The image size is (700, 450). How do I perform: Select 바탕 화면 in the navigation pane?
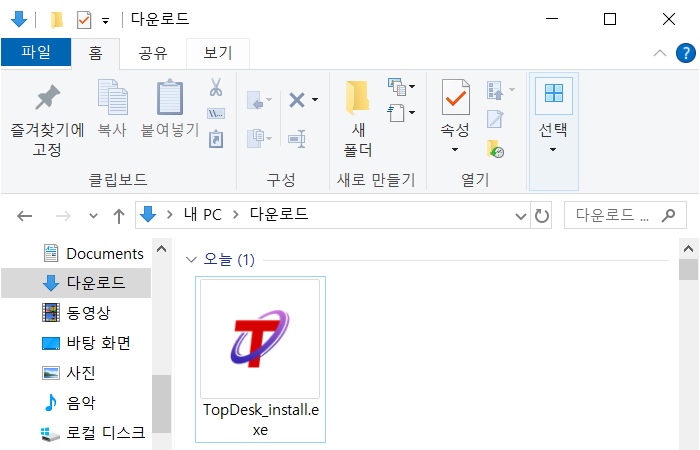86,343
